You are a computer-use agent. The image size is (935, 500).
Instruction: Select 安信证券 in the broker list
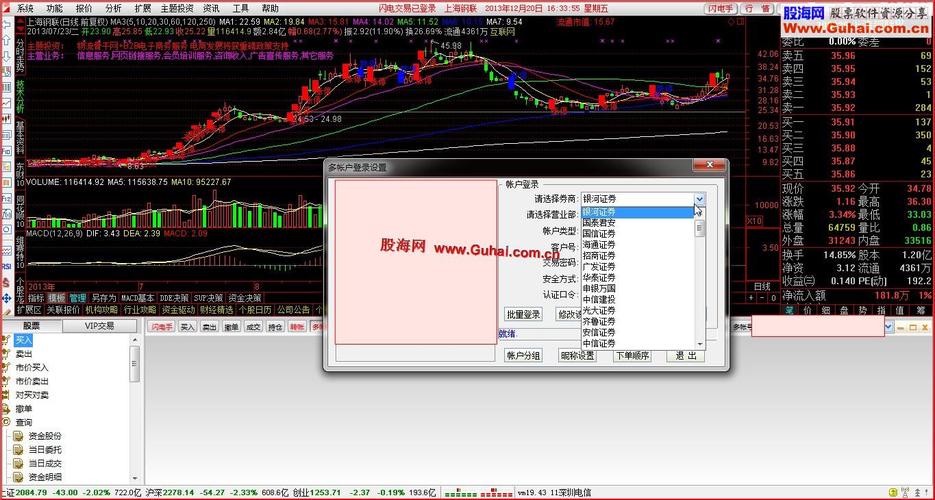click(x=599, y=333)
